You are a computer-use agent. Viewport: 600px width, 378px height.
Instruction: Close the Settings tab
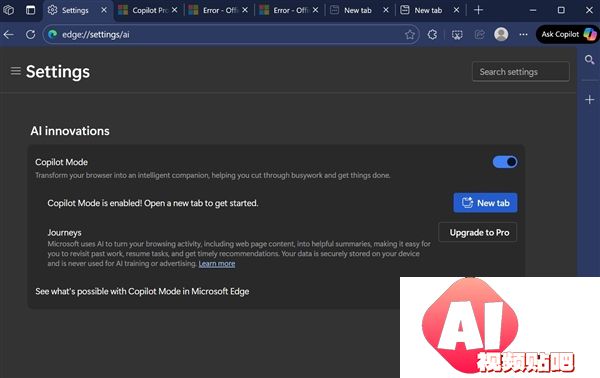pyautogui.click(x=104, y=10)
